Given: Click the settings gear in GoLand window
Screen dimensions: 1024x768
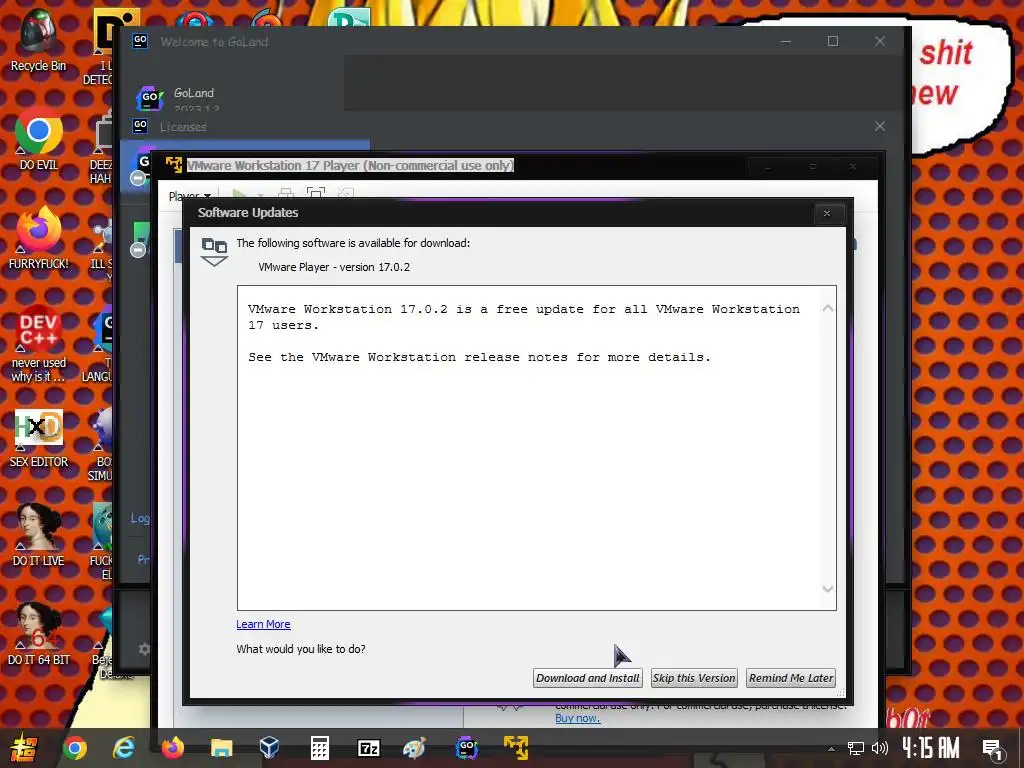Looking at the screenshot, I should click(x=144, y=648).
